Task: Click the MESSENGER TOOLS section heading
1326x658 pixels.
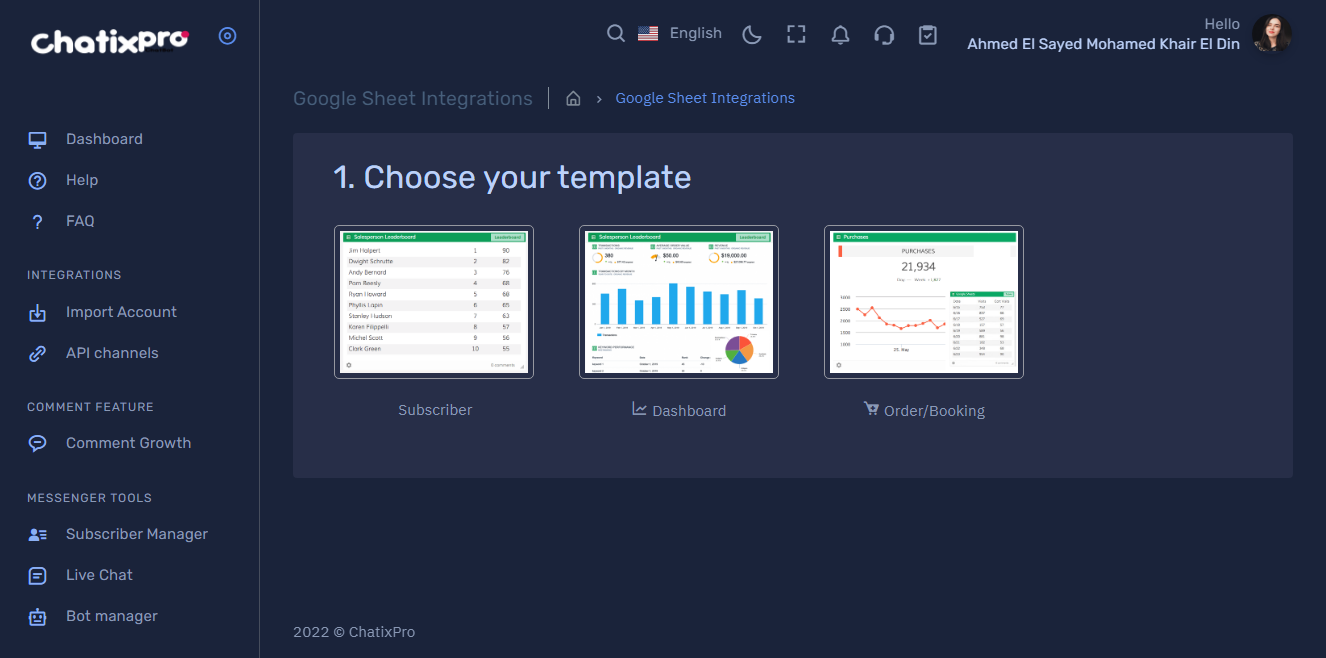Action: pyautogui.click(x=89, y=498)
